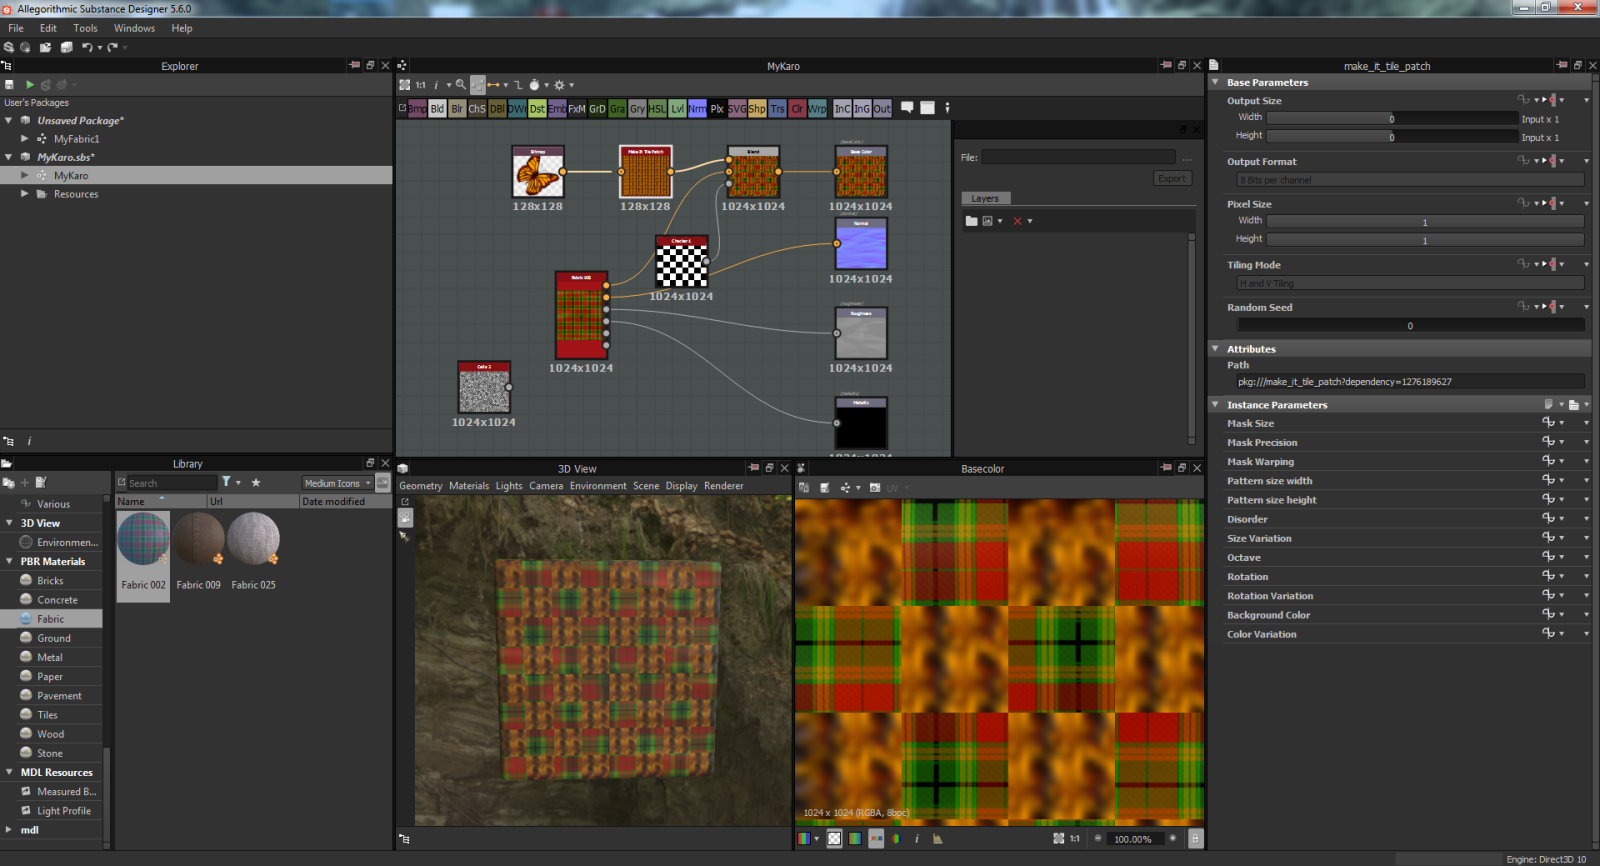Click the Library Search input field
The width and height of the screenshot is (1600, 866).
pyautogui.click(x=171, y=483)
